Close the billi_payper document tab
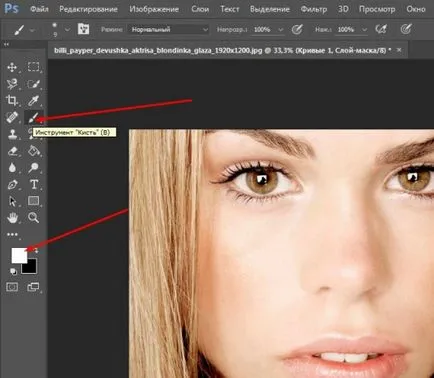 tap(399, 50)
